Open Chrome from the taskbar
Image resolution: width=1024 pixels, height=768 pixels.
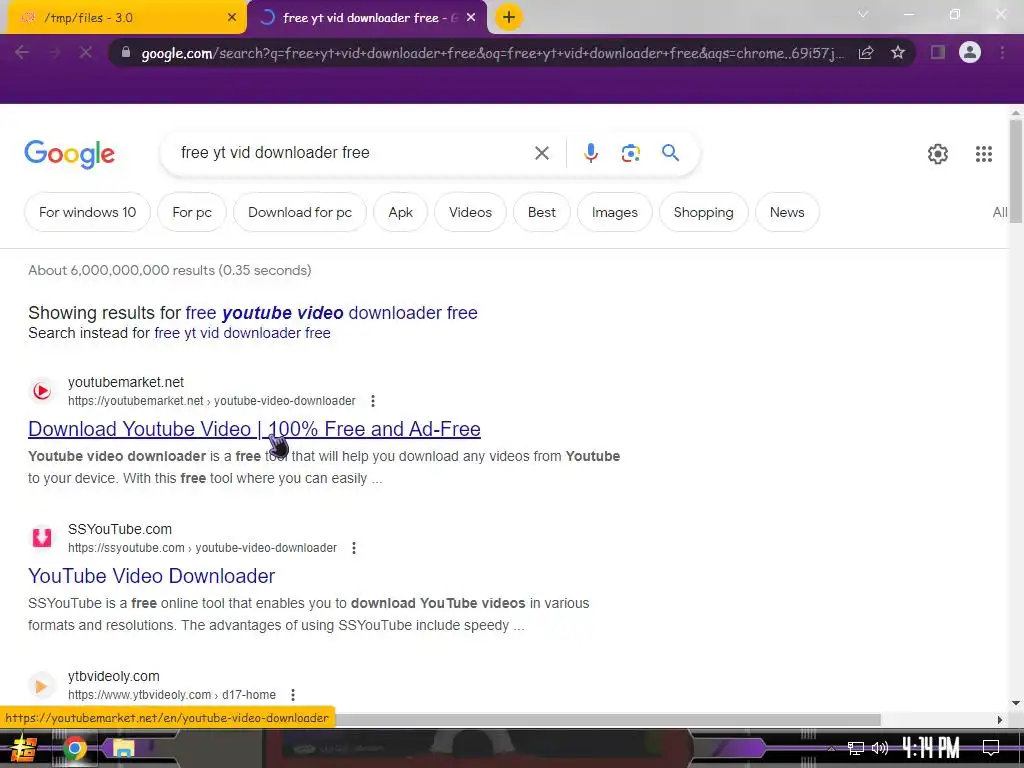coord(74,748)
